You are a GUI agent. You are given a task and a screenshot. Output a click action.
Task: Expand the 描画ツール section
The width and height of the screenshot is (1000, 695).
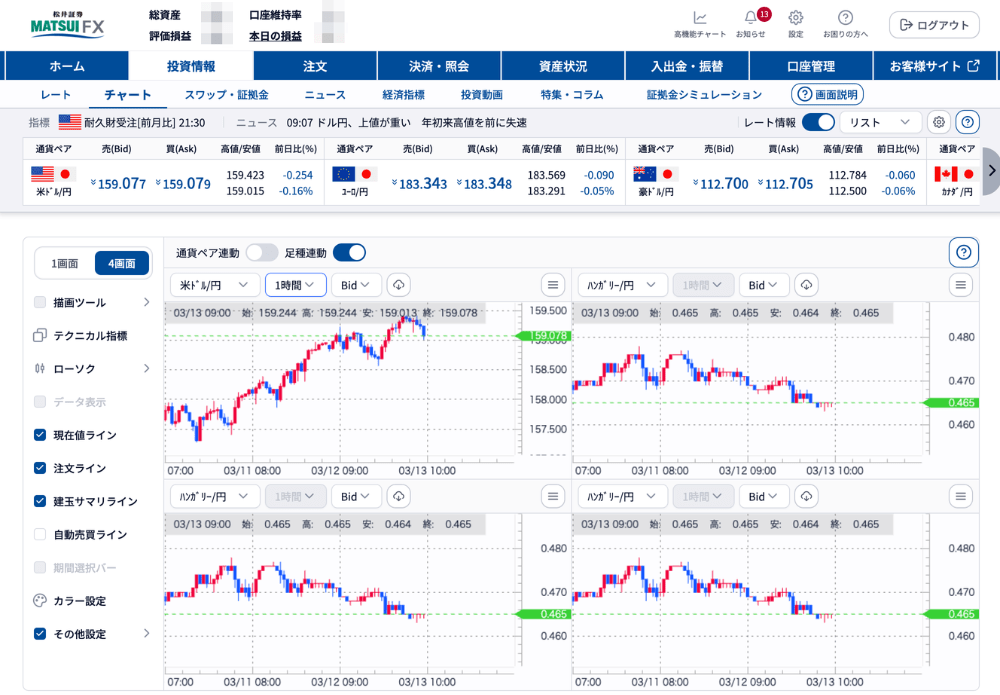(x=90, y=302)
